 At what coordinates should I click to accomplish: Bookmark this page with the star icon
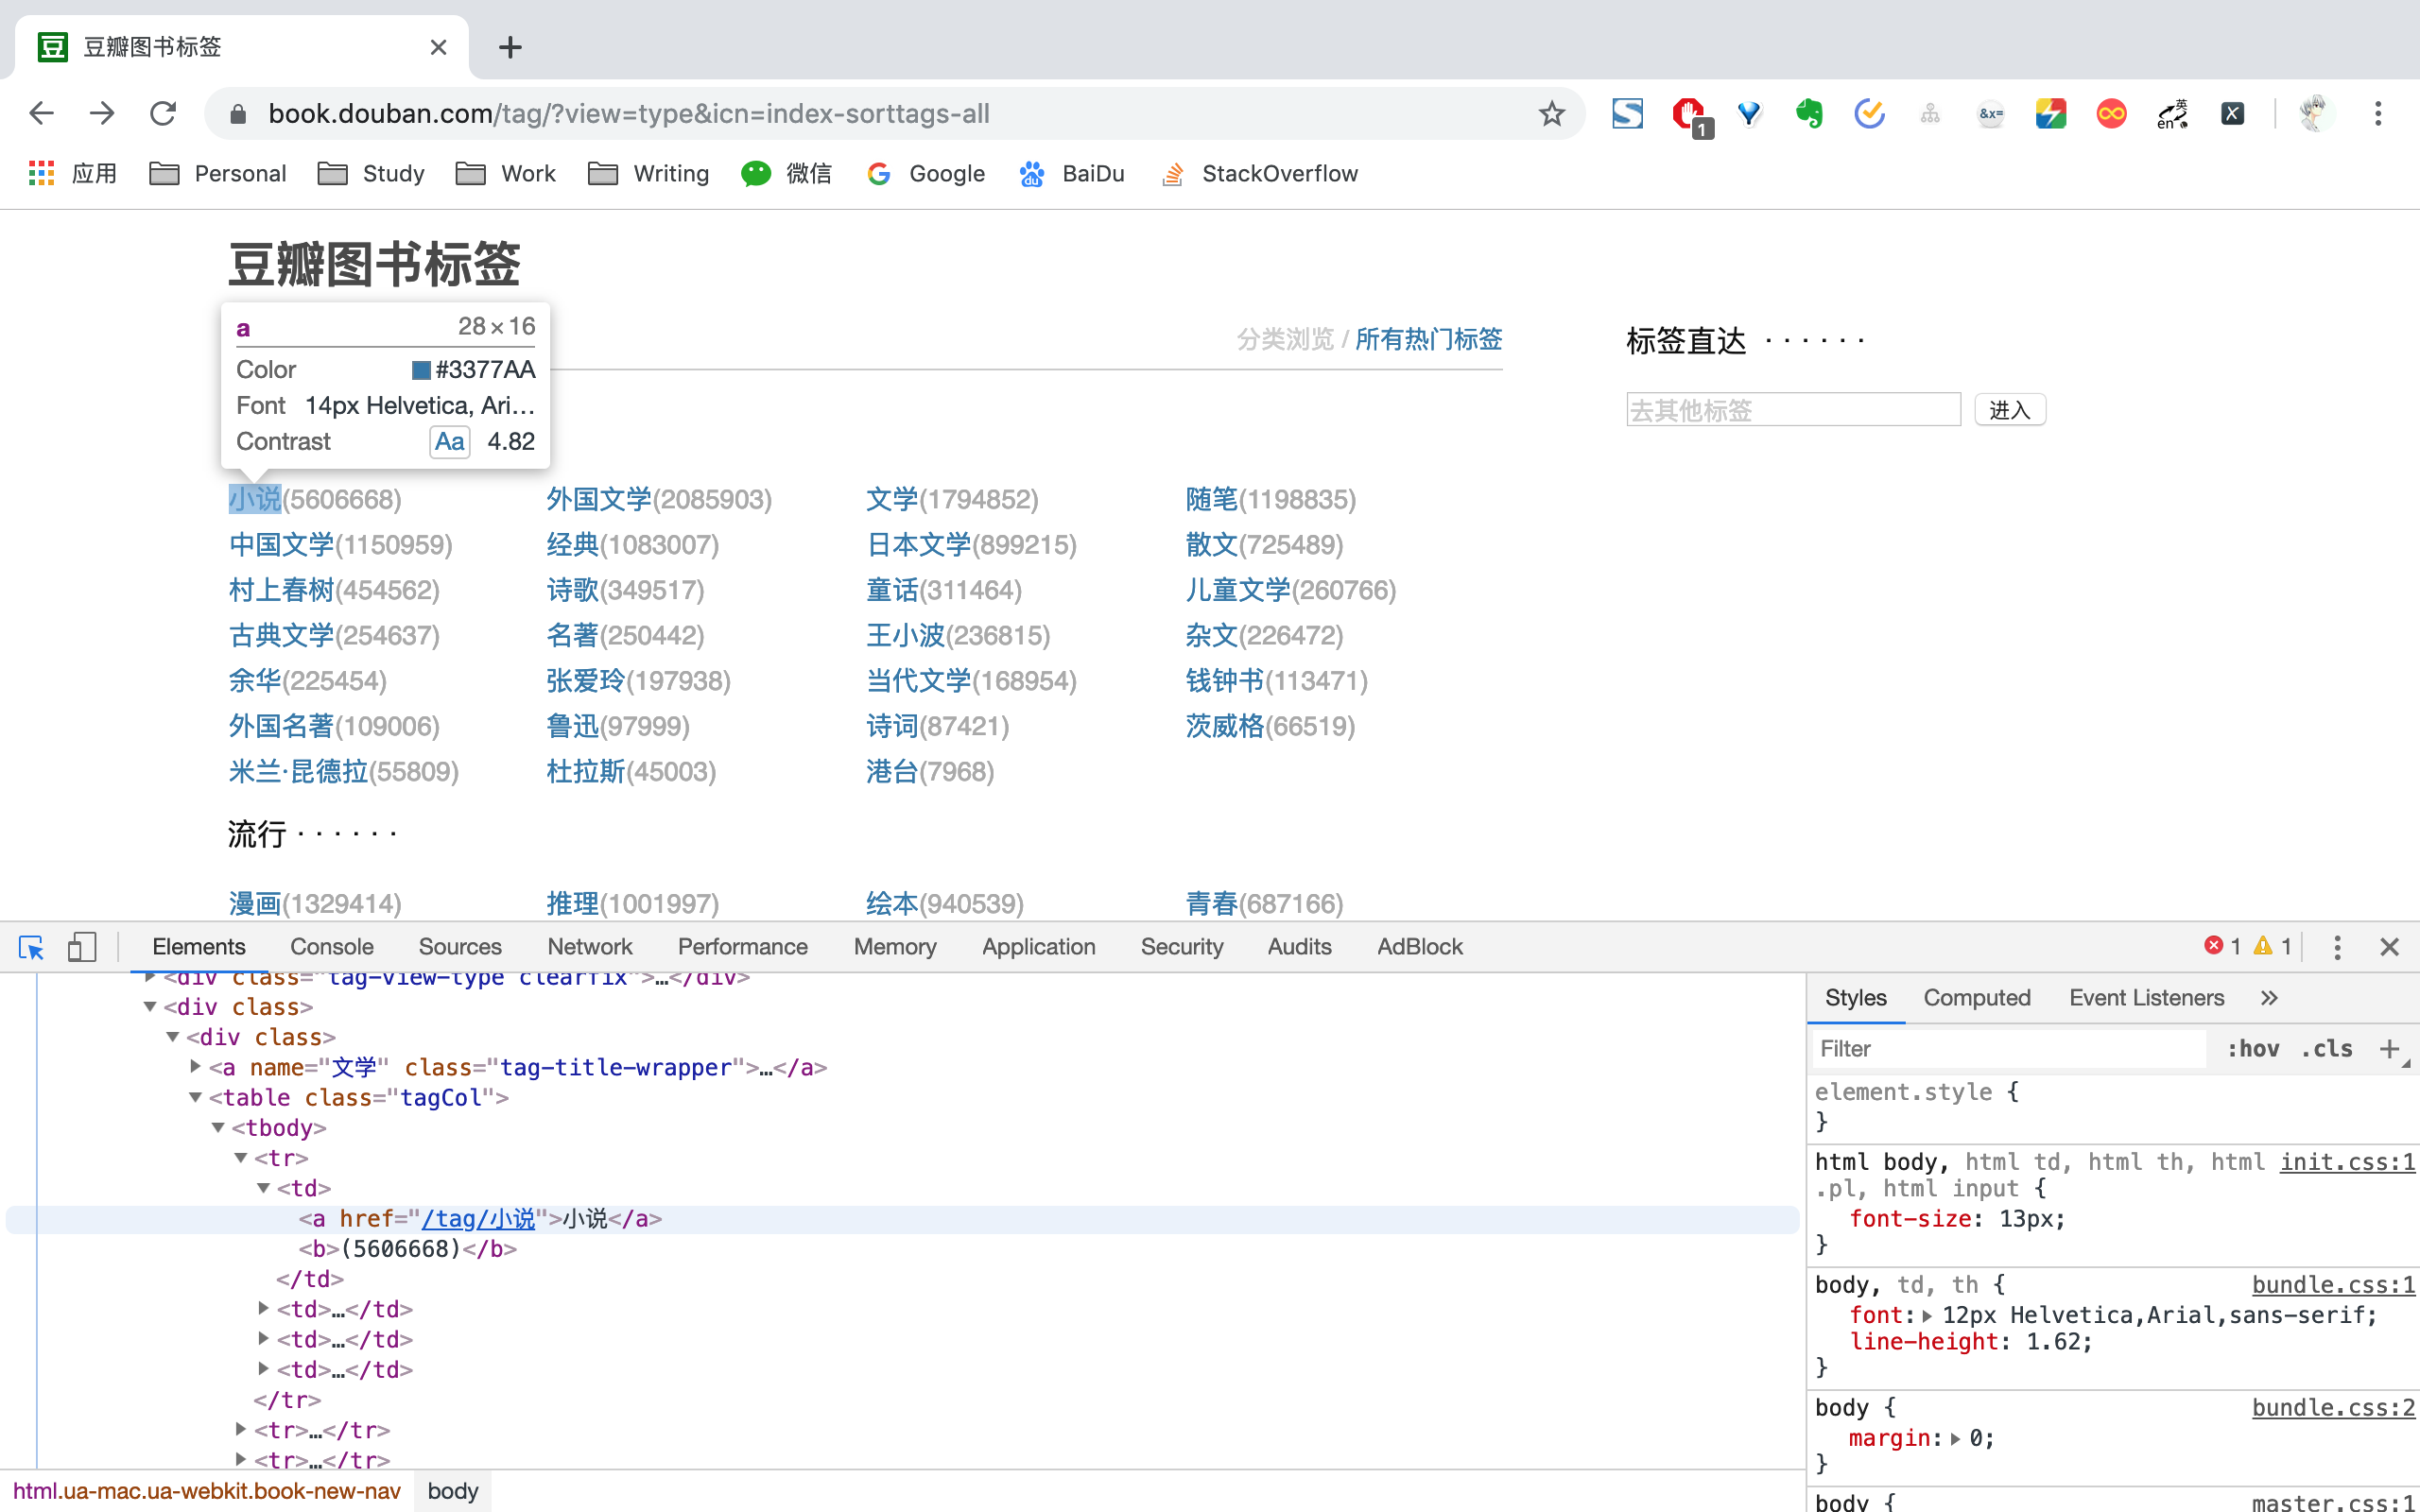1551,114
